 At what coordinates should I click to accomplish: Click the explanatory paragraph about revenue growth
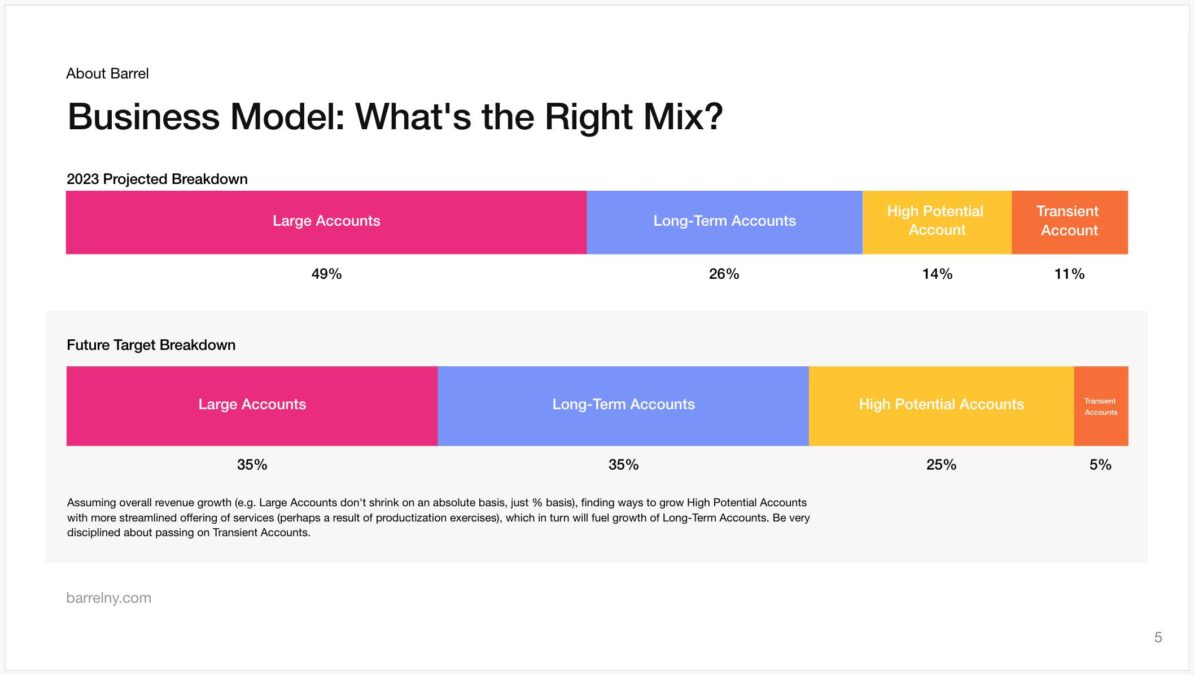[x=439, y=517]
